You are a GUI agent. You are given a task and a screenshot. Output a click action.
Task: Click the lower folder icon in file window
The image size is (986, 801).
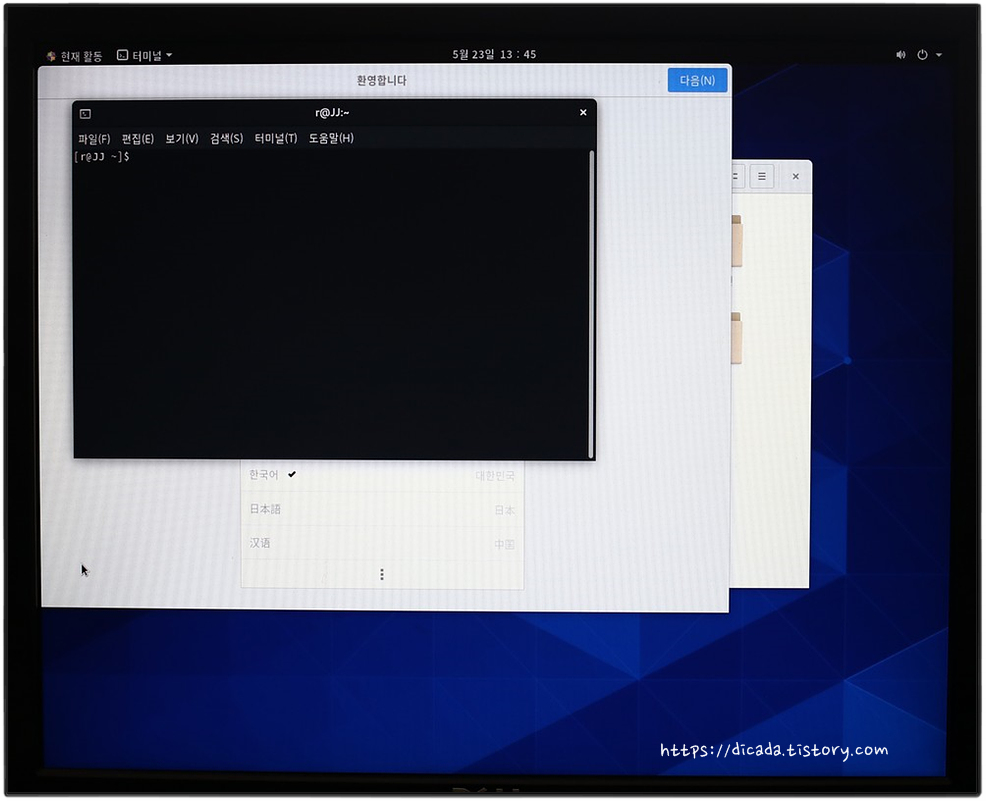(x=736, y=338)
